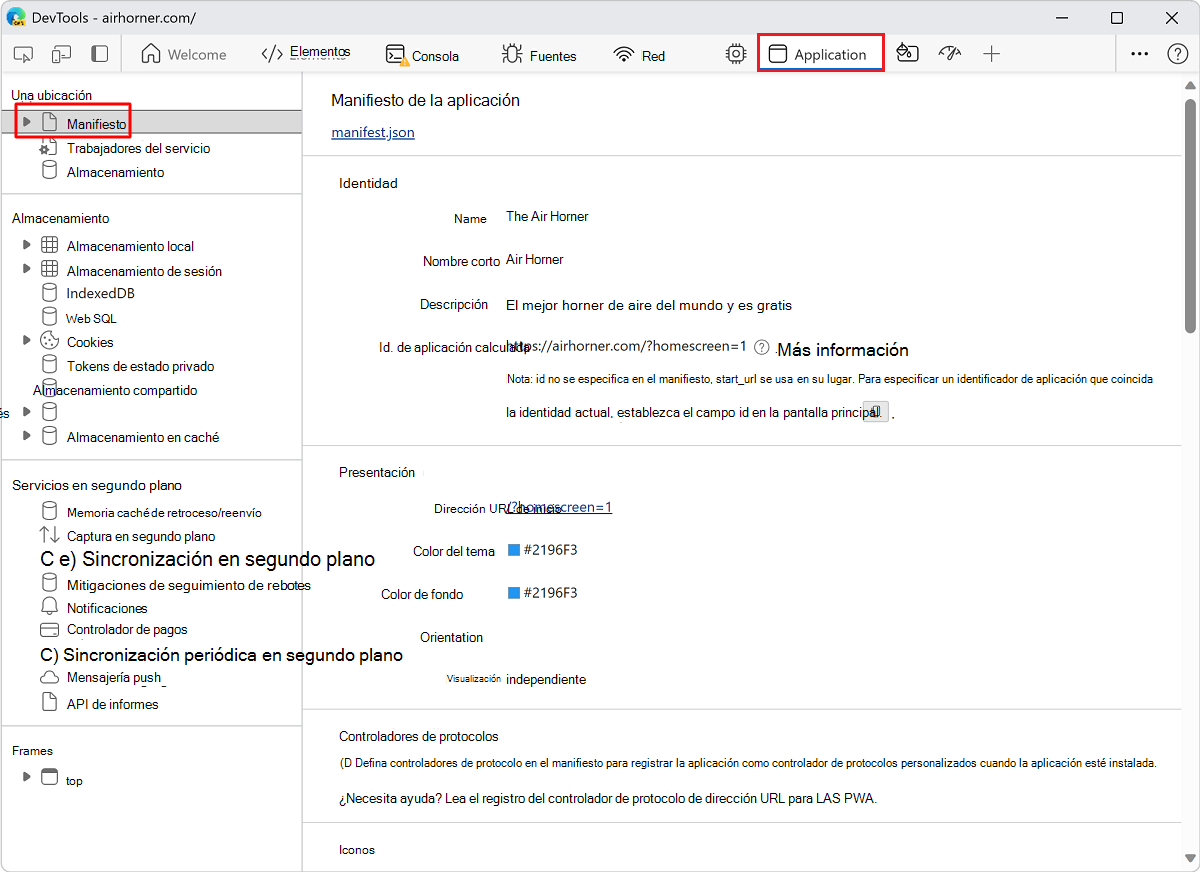
Task: Open the Más información link
Action: (x=843, y=350)
